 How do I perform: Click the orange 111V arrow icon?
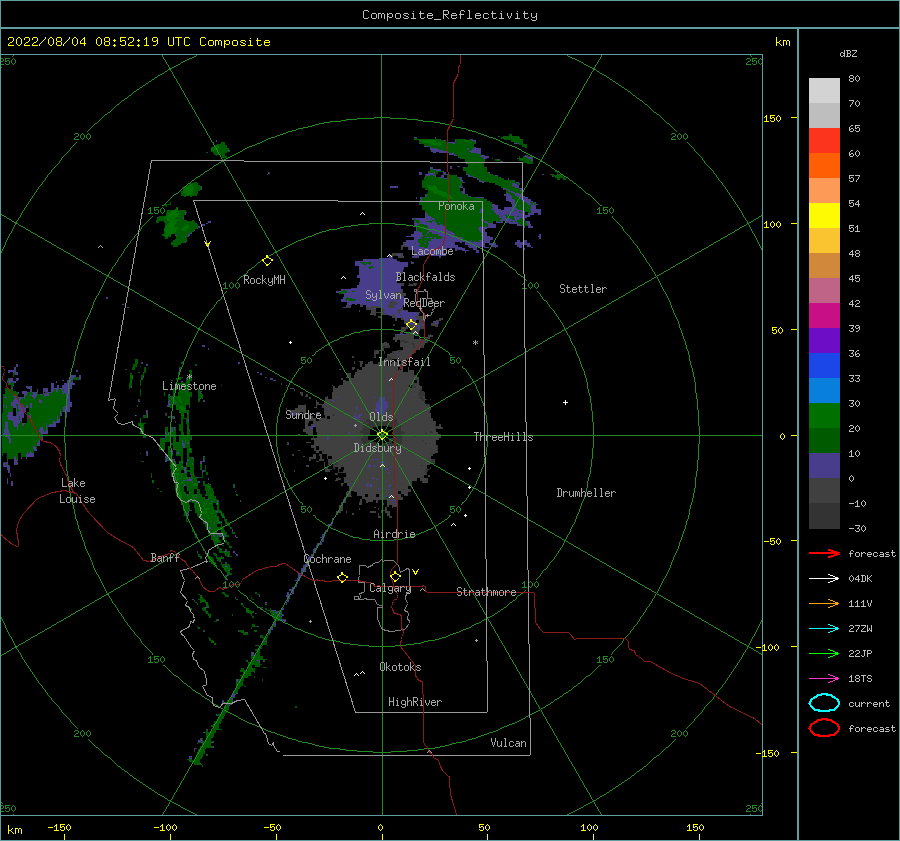point(824,603)
